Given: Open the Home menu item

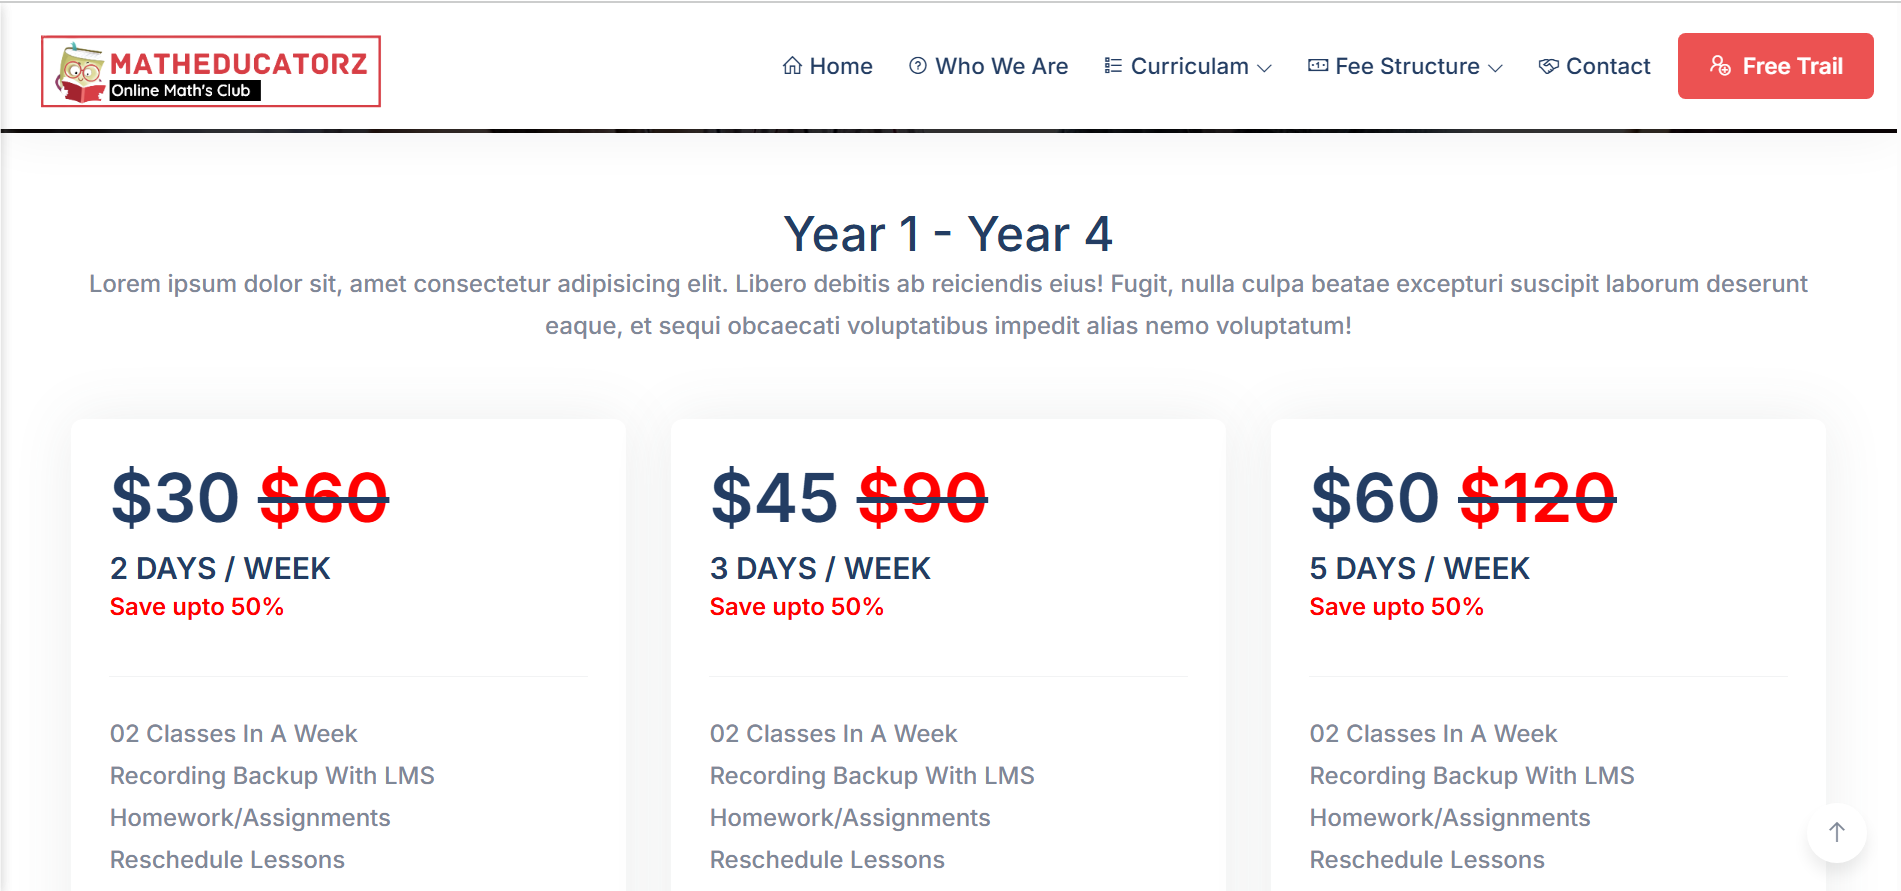Looking at the screenshot, I should point(841,66).
